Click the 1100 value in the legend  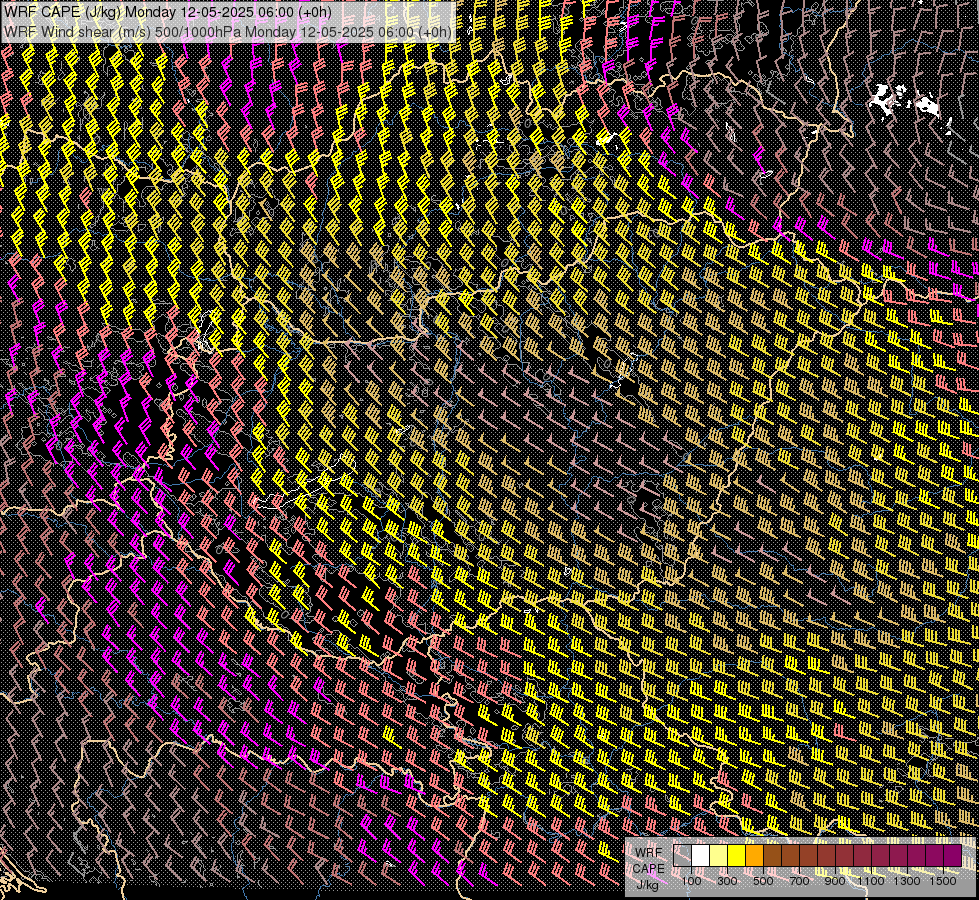[x=870, y=881]
